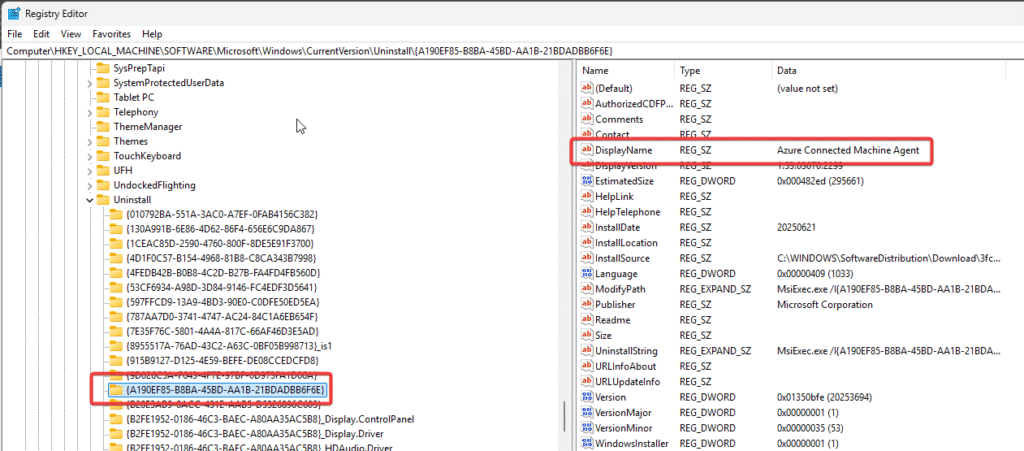Image resolution: width=1024 pixels, height=451 pixels.
Task: Open the File menu
Action: tap(14, 34)
